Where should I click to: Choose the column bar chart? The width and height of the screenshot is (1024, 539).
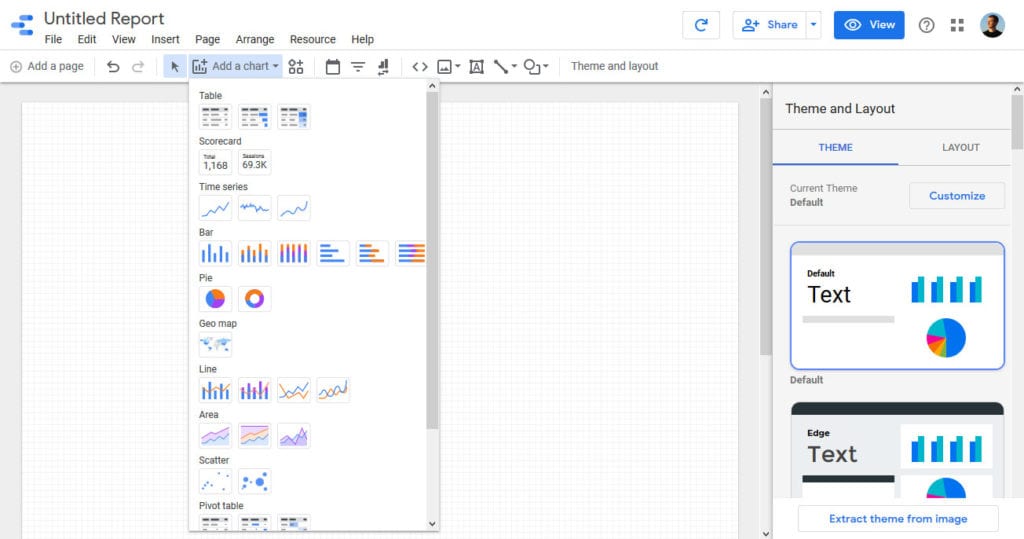pos(215,253)
